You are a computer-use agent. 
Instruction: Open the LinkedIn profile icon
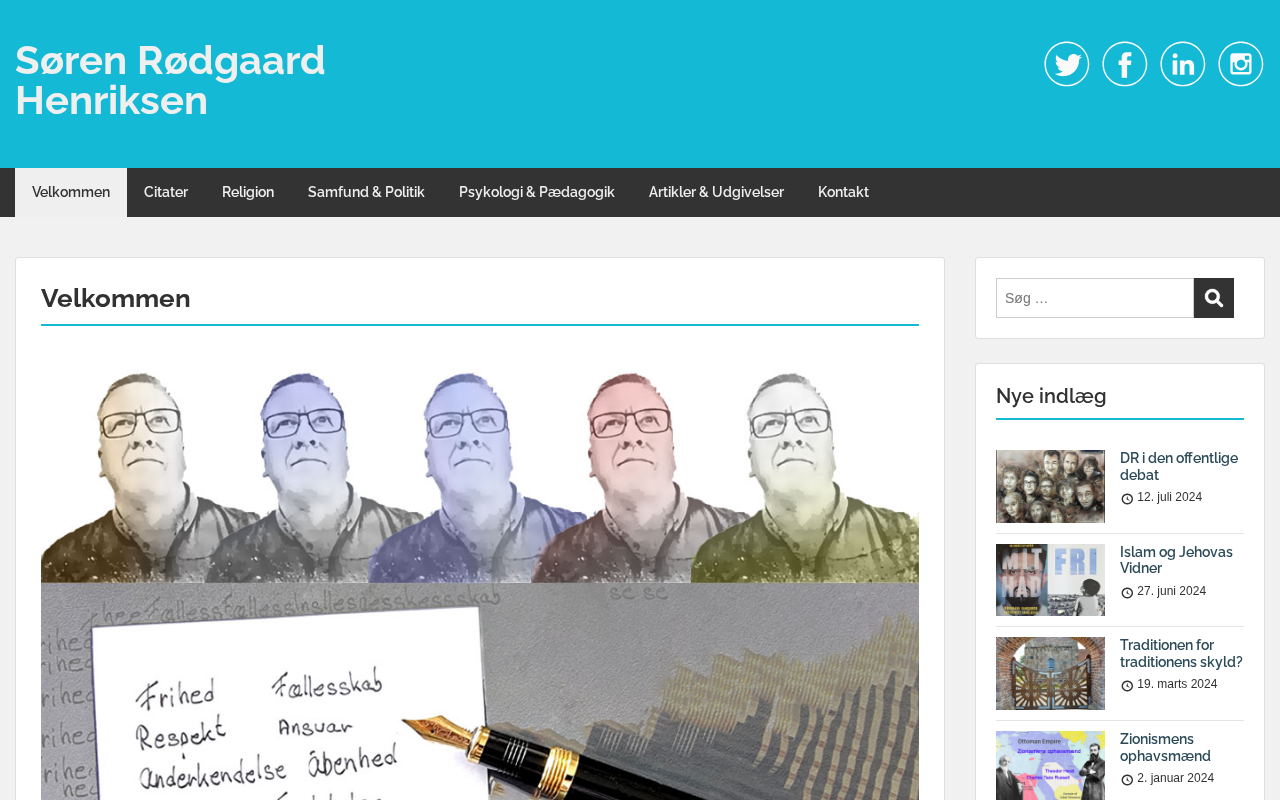[x=1183, y=64]
